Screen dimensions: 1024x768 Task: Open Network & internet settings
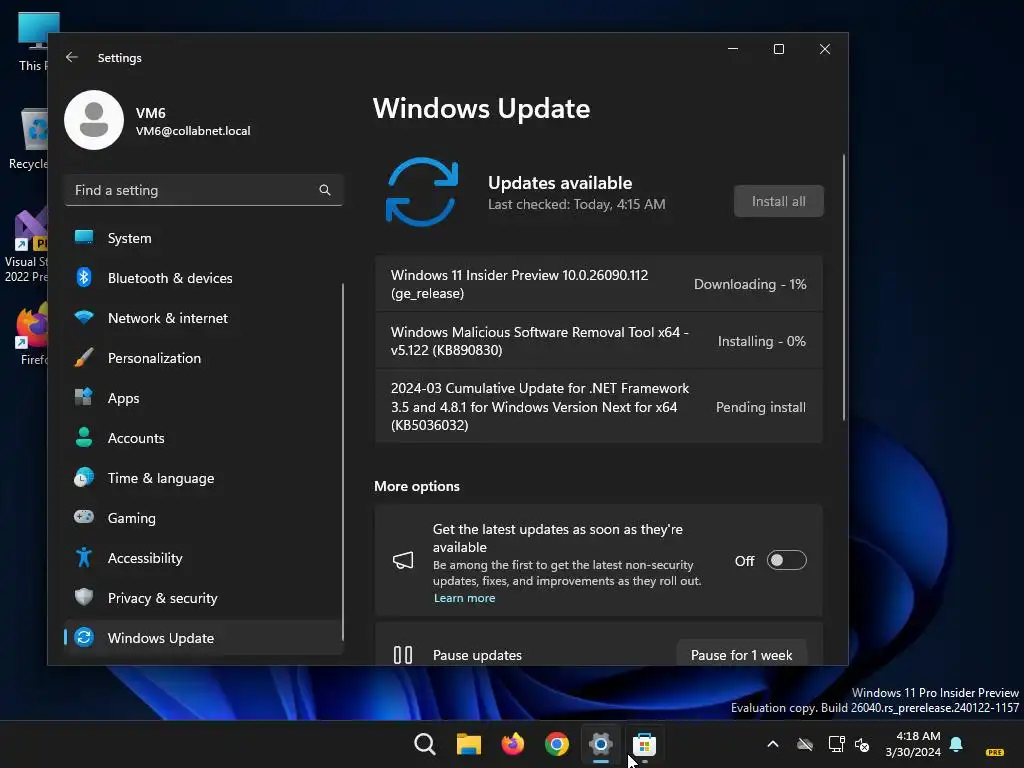pos(204,318)
